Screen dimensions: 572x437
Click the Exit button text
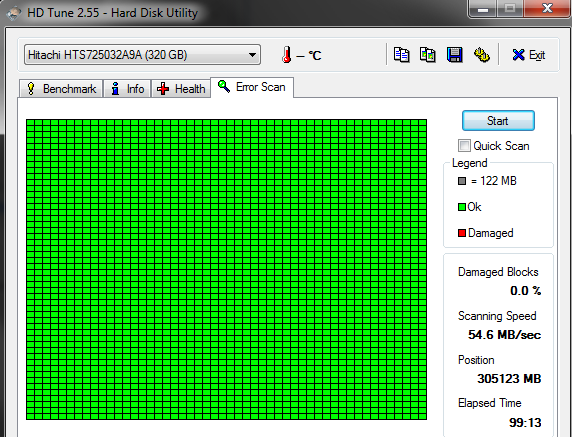tap(537, 55)
